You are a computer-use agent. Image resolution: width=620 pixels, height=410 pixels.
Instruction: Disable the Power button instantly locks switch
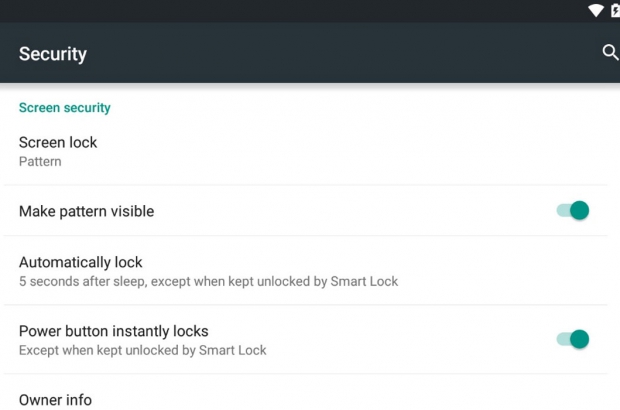pyautogui.click(x=573, y=340)
